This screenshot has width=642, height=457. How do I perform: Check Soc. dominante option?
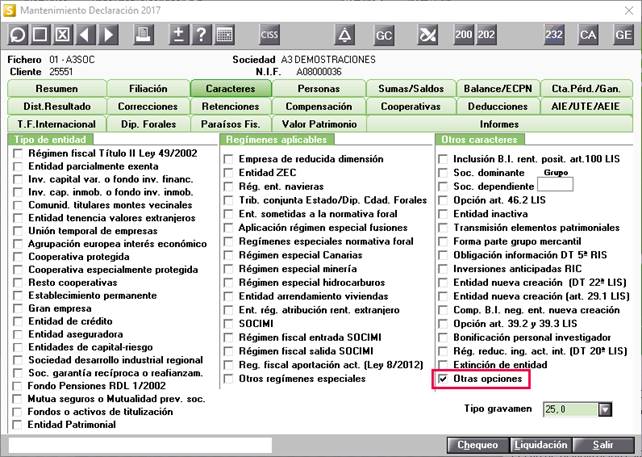pyautogui.click(x=443, y=173)
